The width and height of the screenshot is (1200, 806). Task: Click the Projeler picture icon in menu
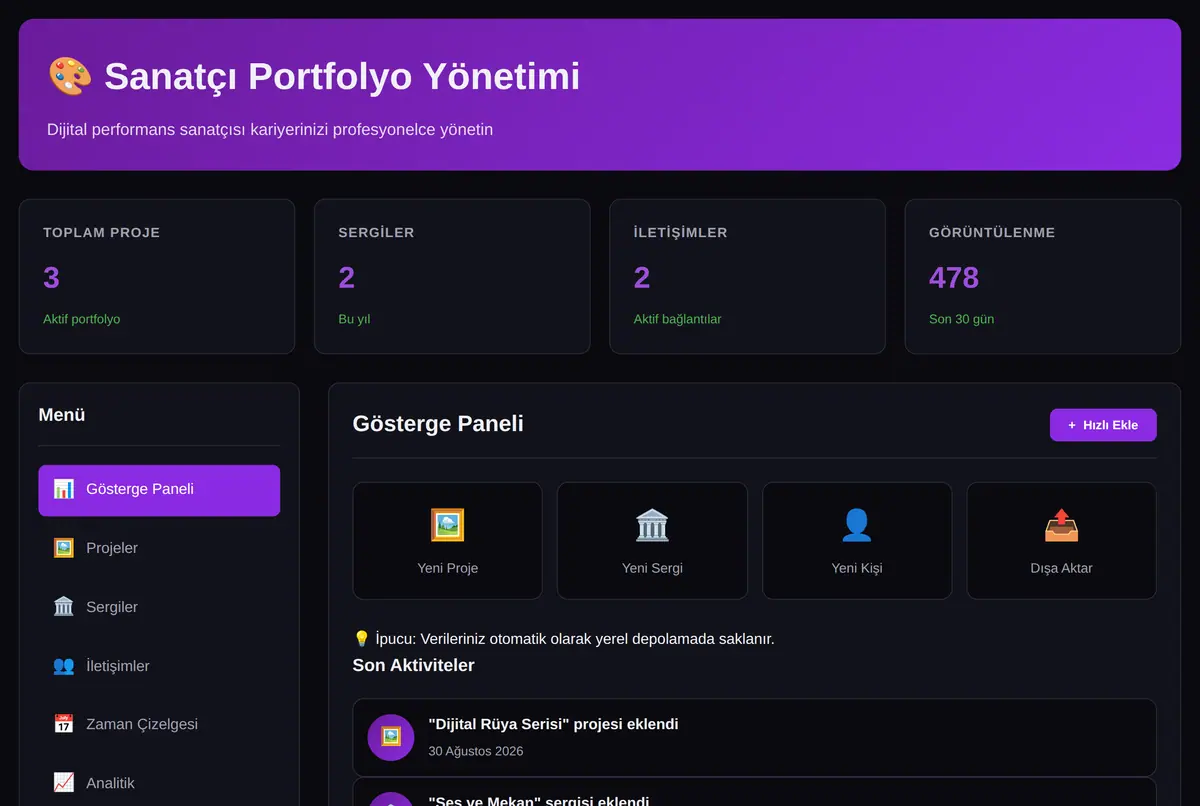(x=64, y=548)
